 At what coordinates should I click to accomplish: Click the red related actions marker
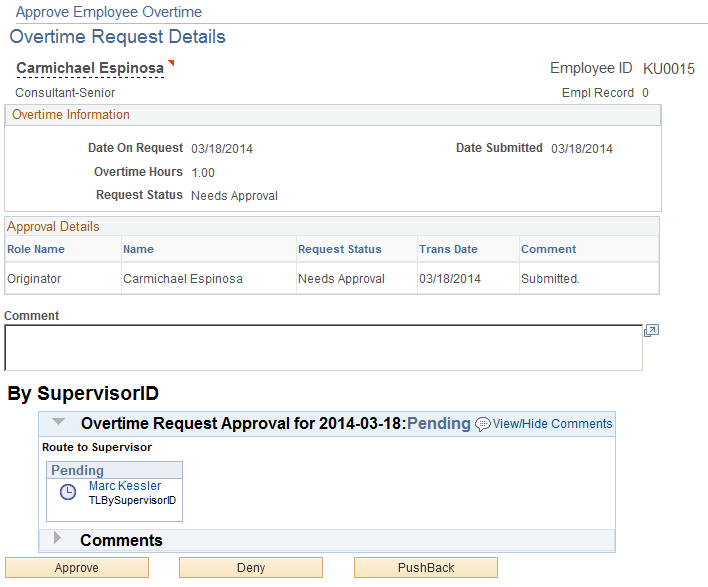tap(171, 63)
